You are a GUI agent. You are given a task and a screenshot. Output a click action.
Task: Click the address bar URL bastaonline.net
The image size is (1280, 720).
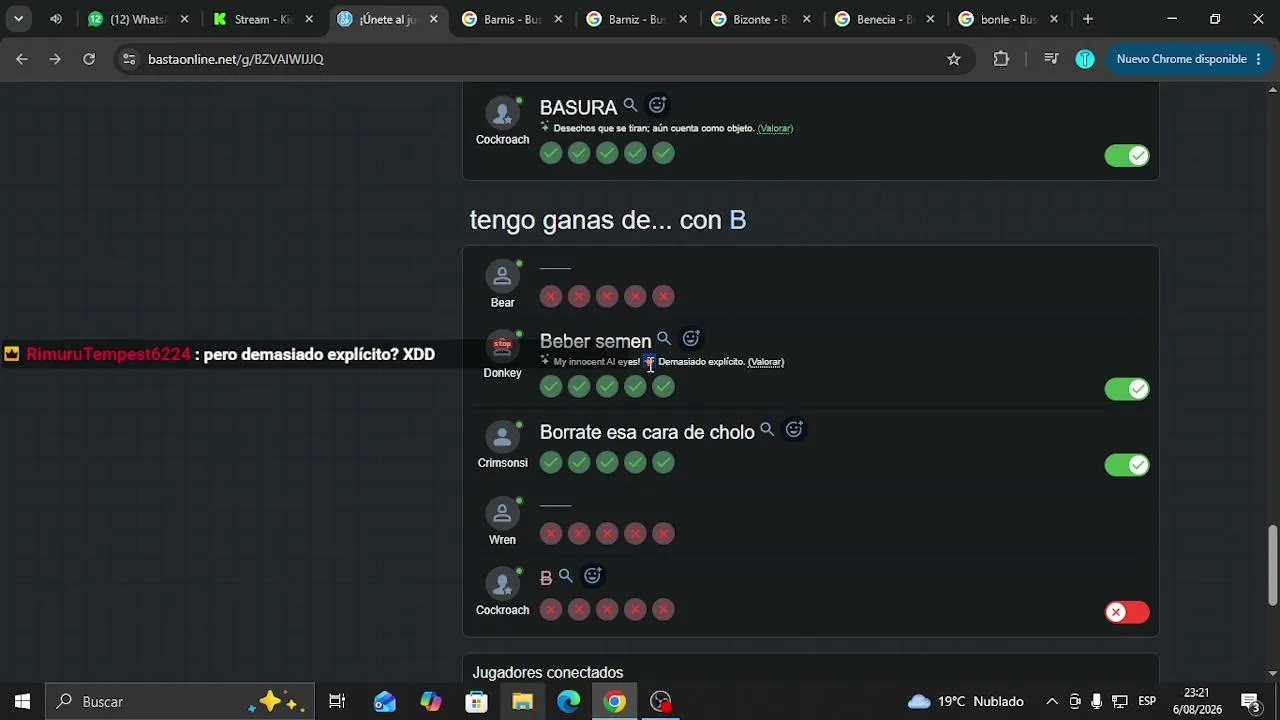[236, 59]
